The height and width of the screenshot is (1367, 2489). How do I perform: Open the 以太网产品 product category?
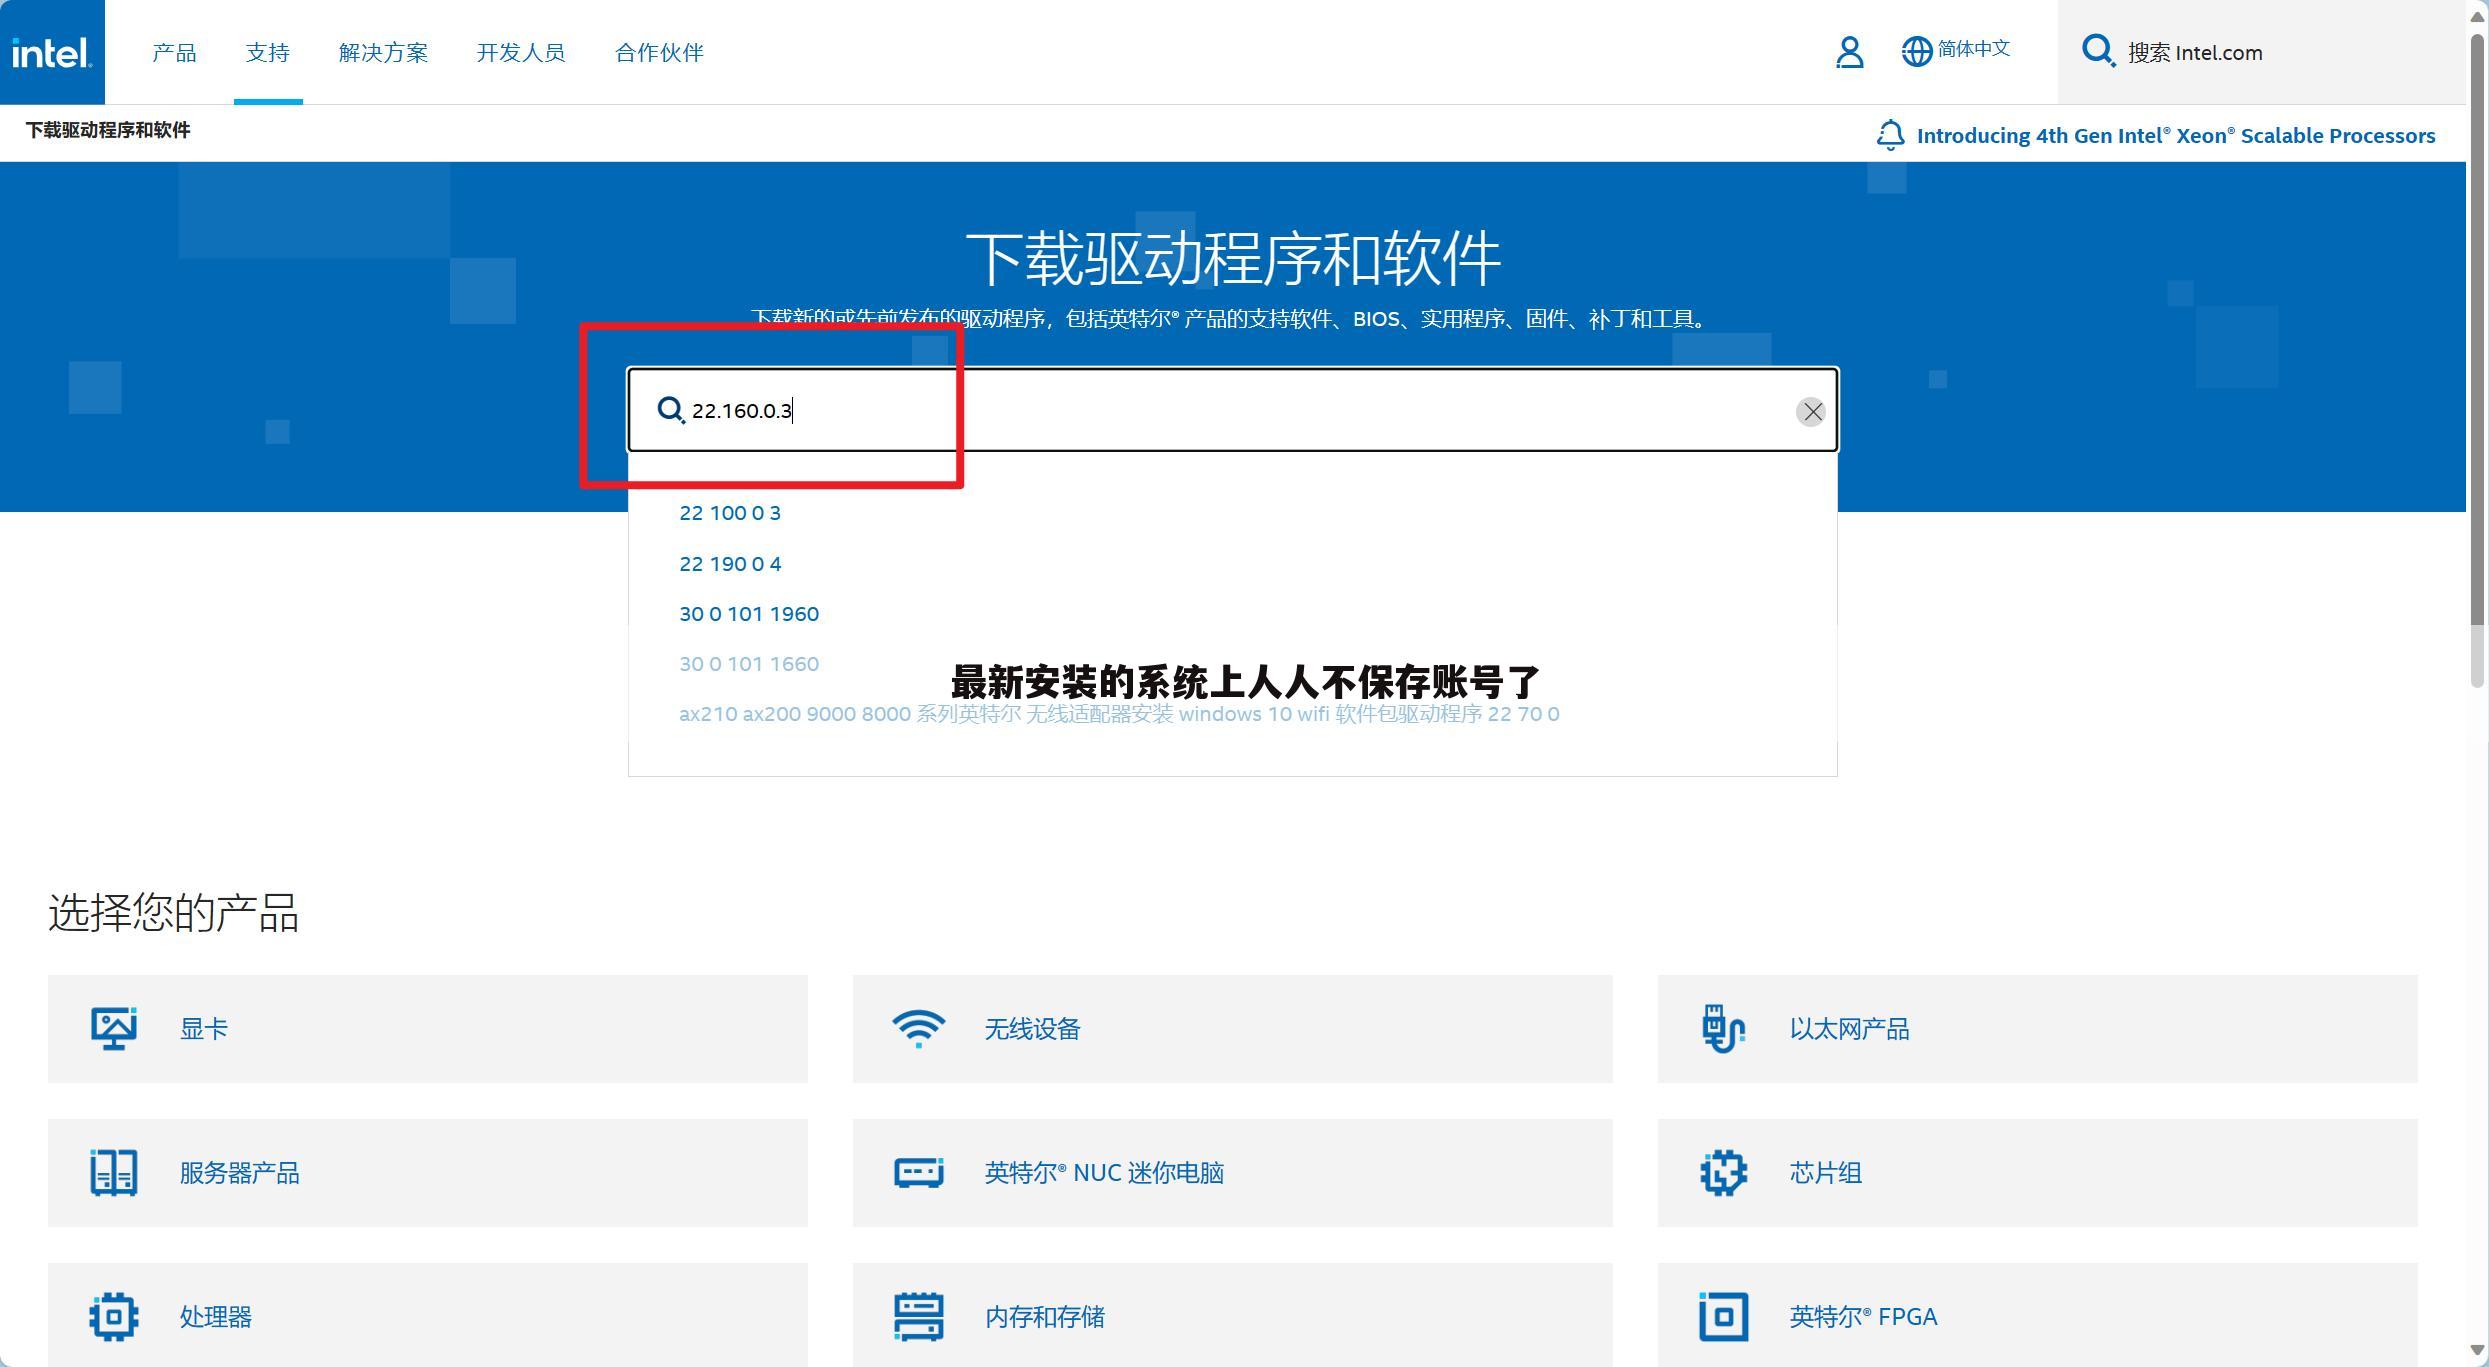2037,1028
